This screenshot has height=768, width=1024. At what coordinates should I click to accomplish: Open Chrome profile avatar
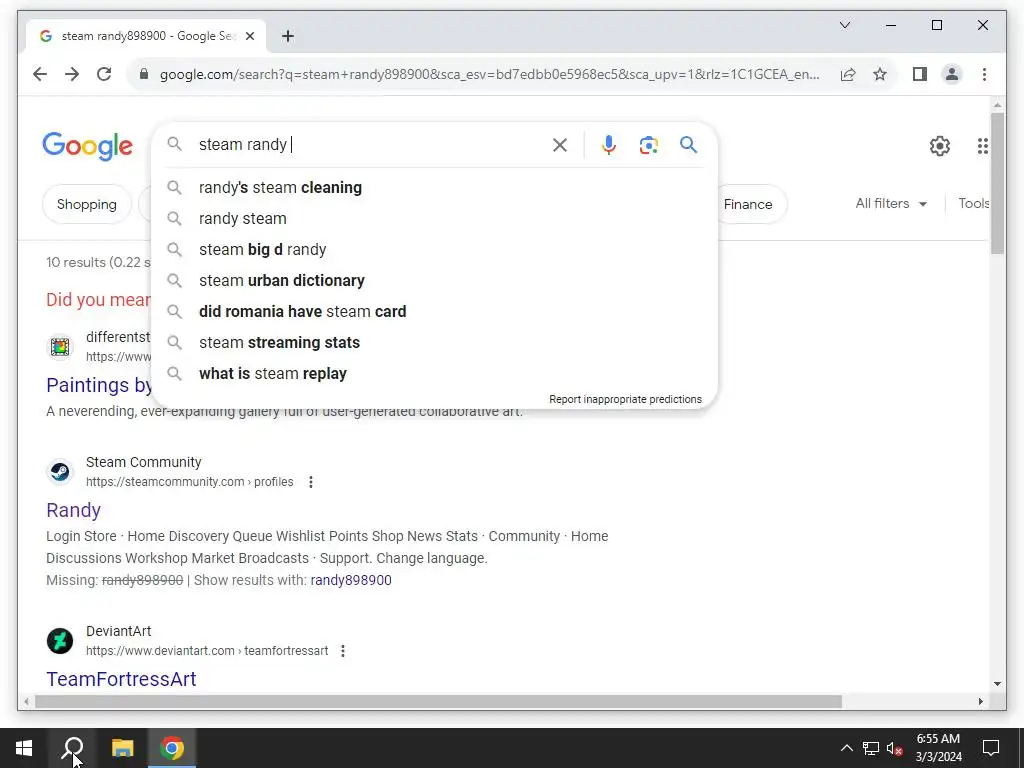[x=952, y=74]
